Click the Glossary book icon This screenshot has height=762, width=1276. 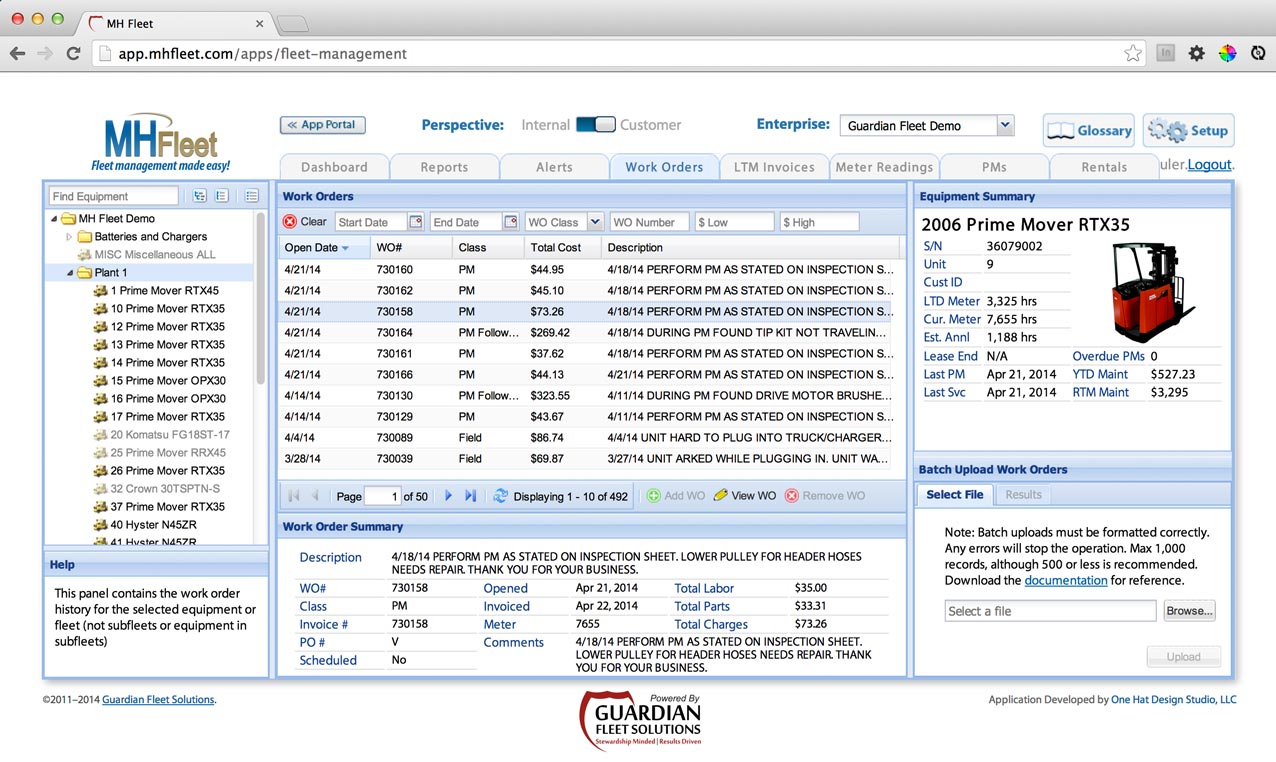(1061, 130)
